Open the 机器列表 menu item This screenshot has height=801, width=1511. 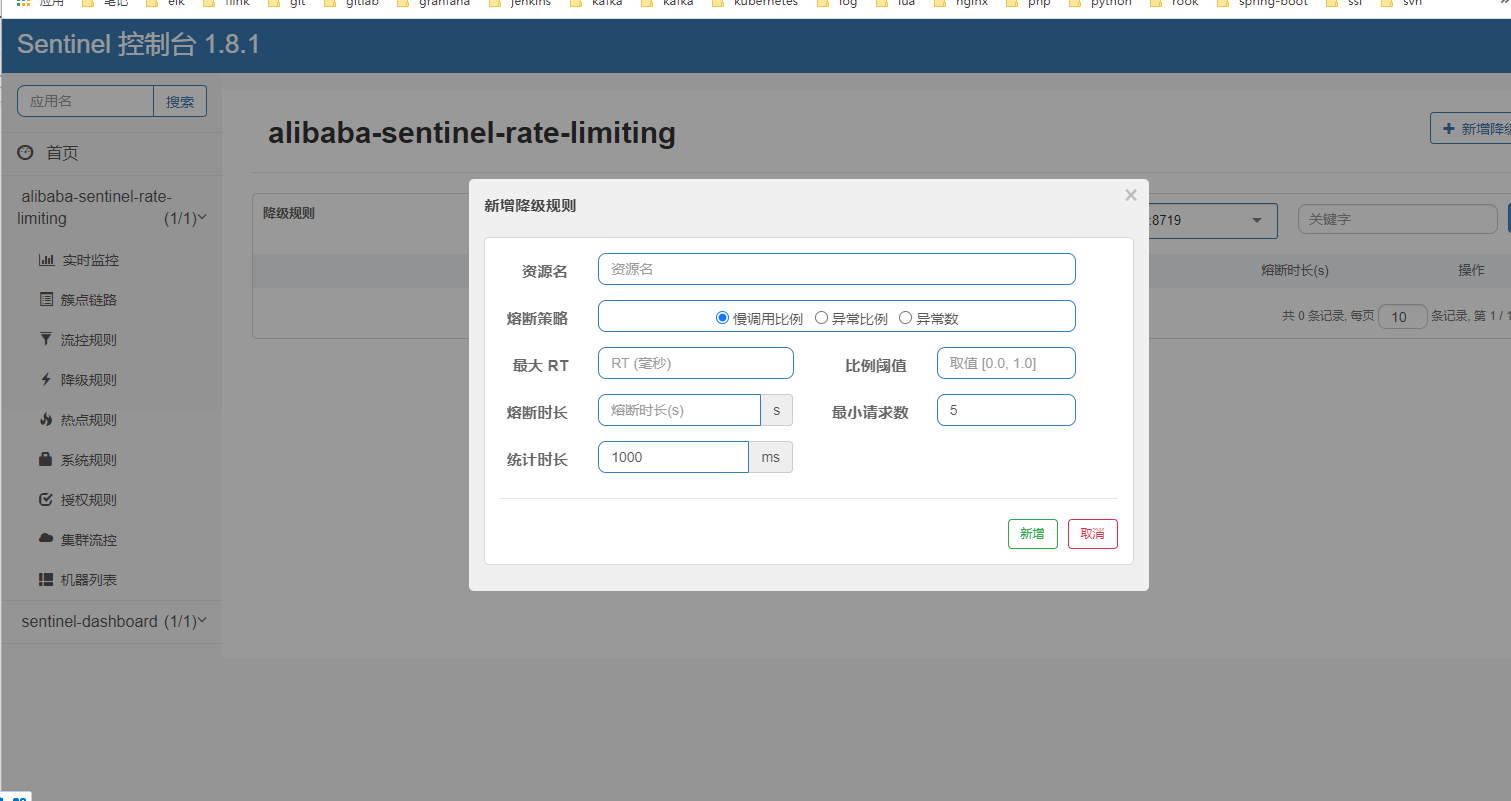(x=90, y=580)
